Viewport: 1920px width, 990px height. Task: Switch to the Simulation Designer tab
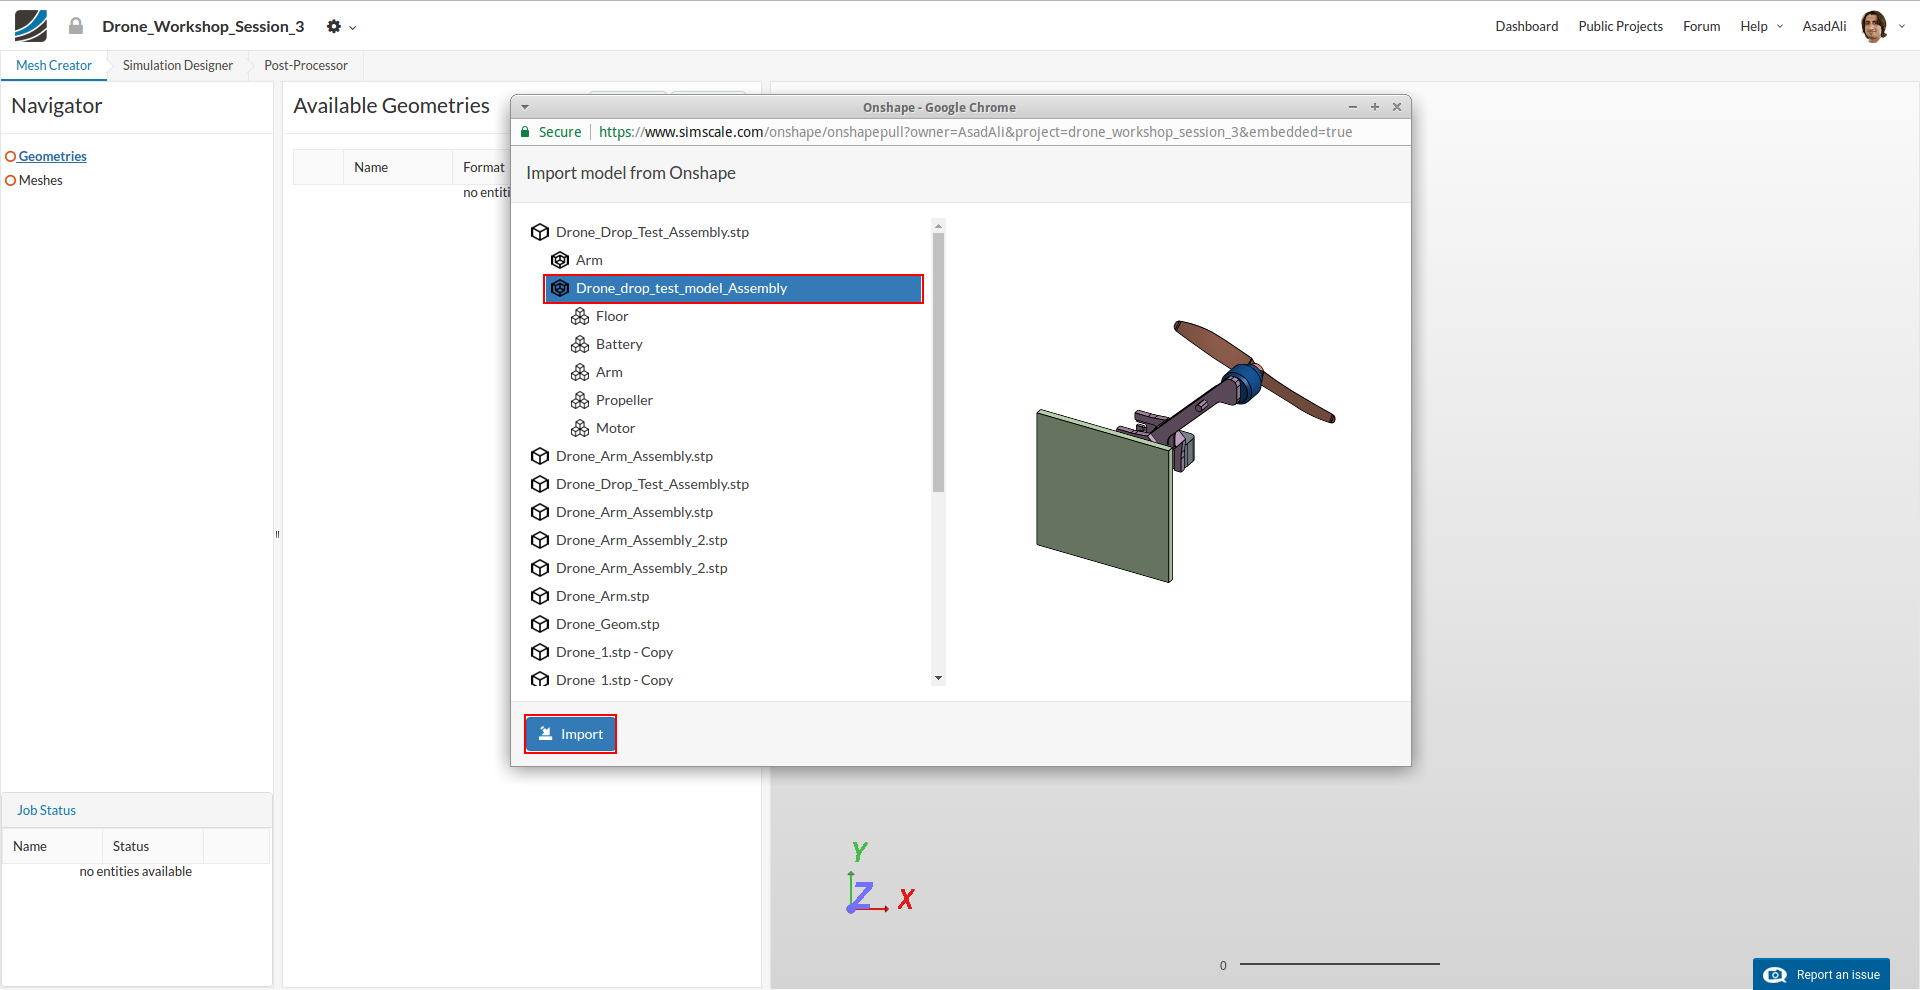click(178, 66)
